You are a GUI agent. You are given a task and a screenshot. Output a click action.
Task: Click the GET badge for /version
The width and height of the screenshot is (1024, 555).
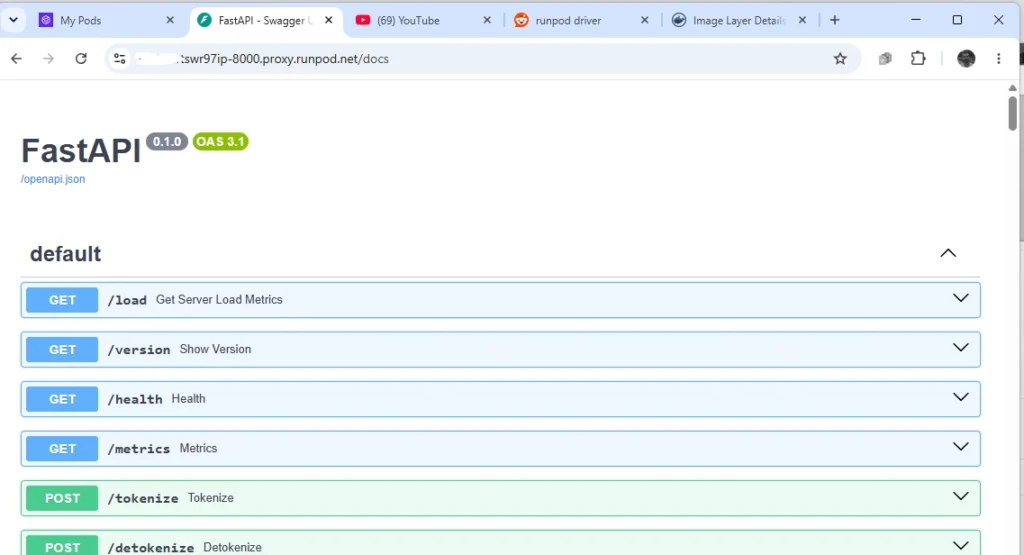tap(62, 350)
